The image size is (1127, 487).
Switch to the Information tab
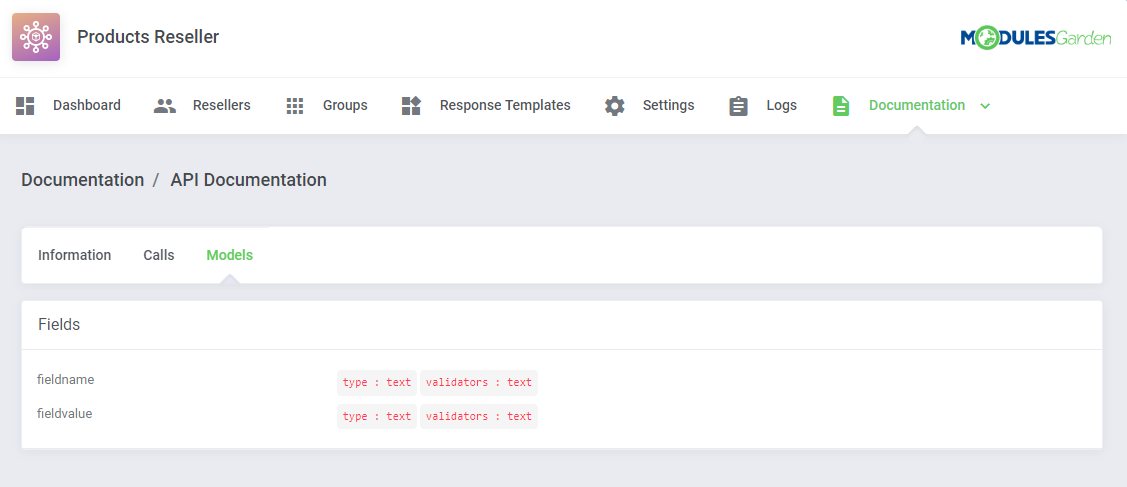(x=75, y=255)
